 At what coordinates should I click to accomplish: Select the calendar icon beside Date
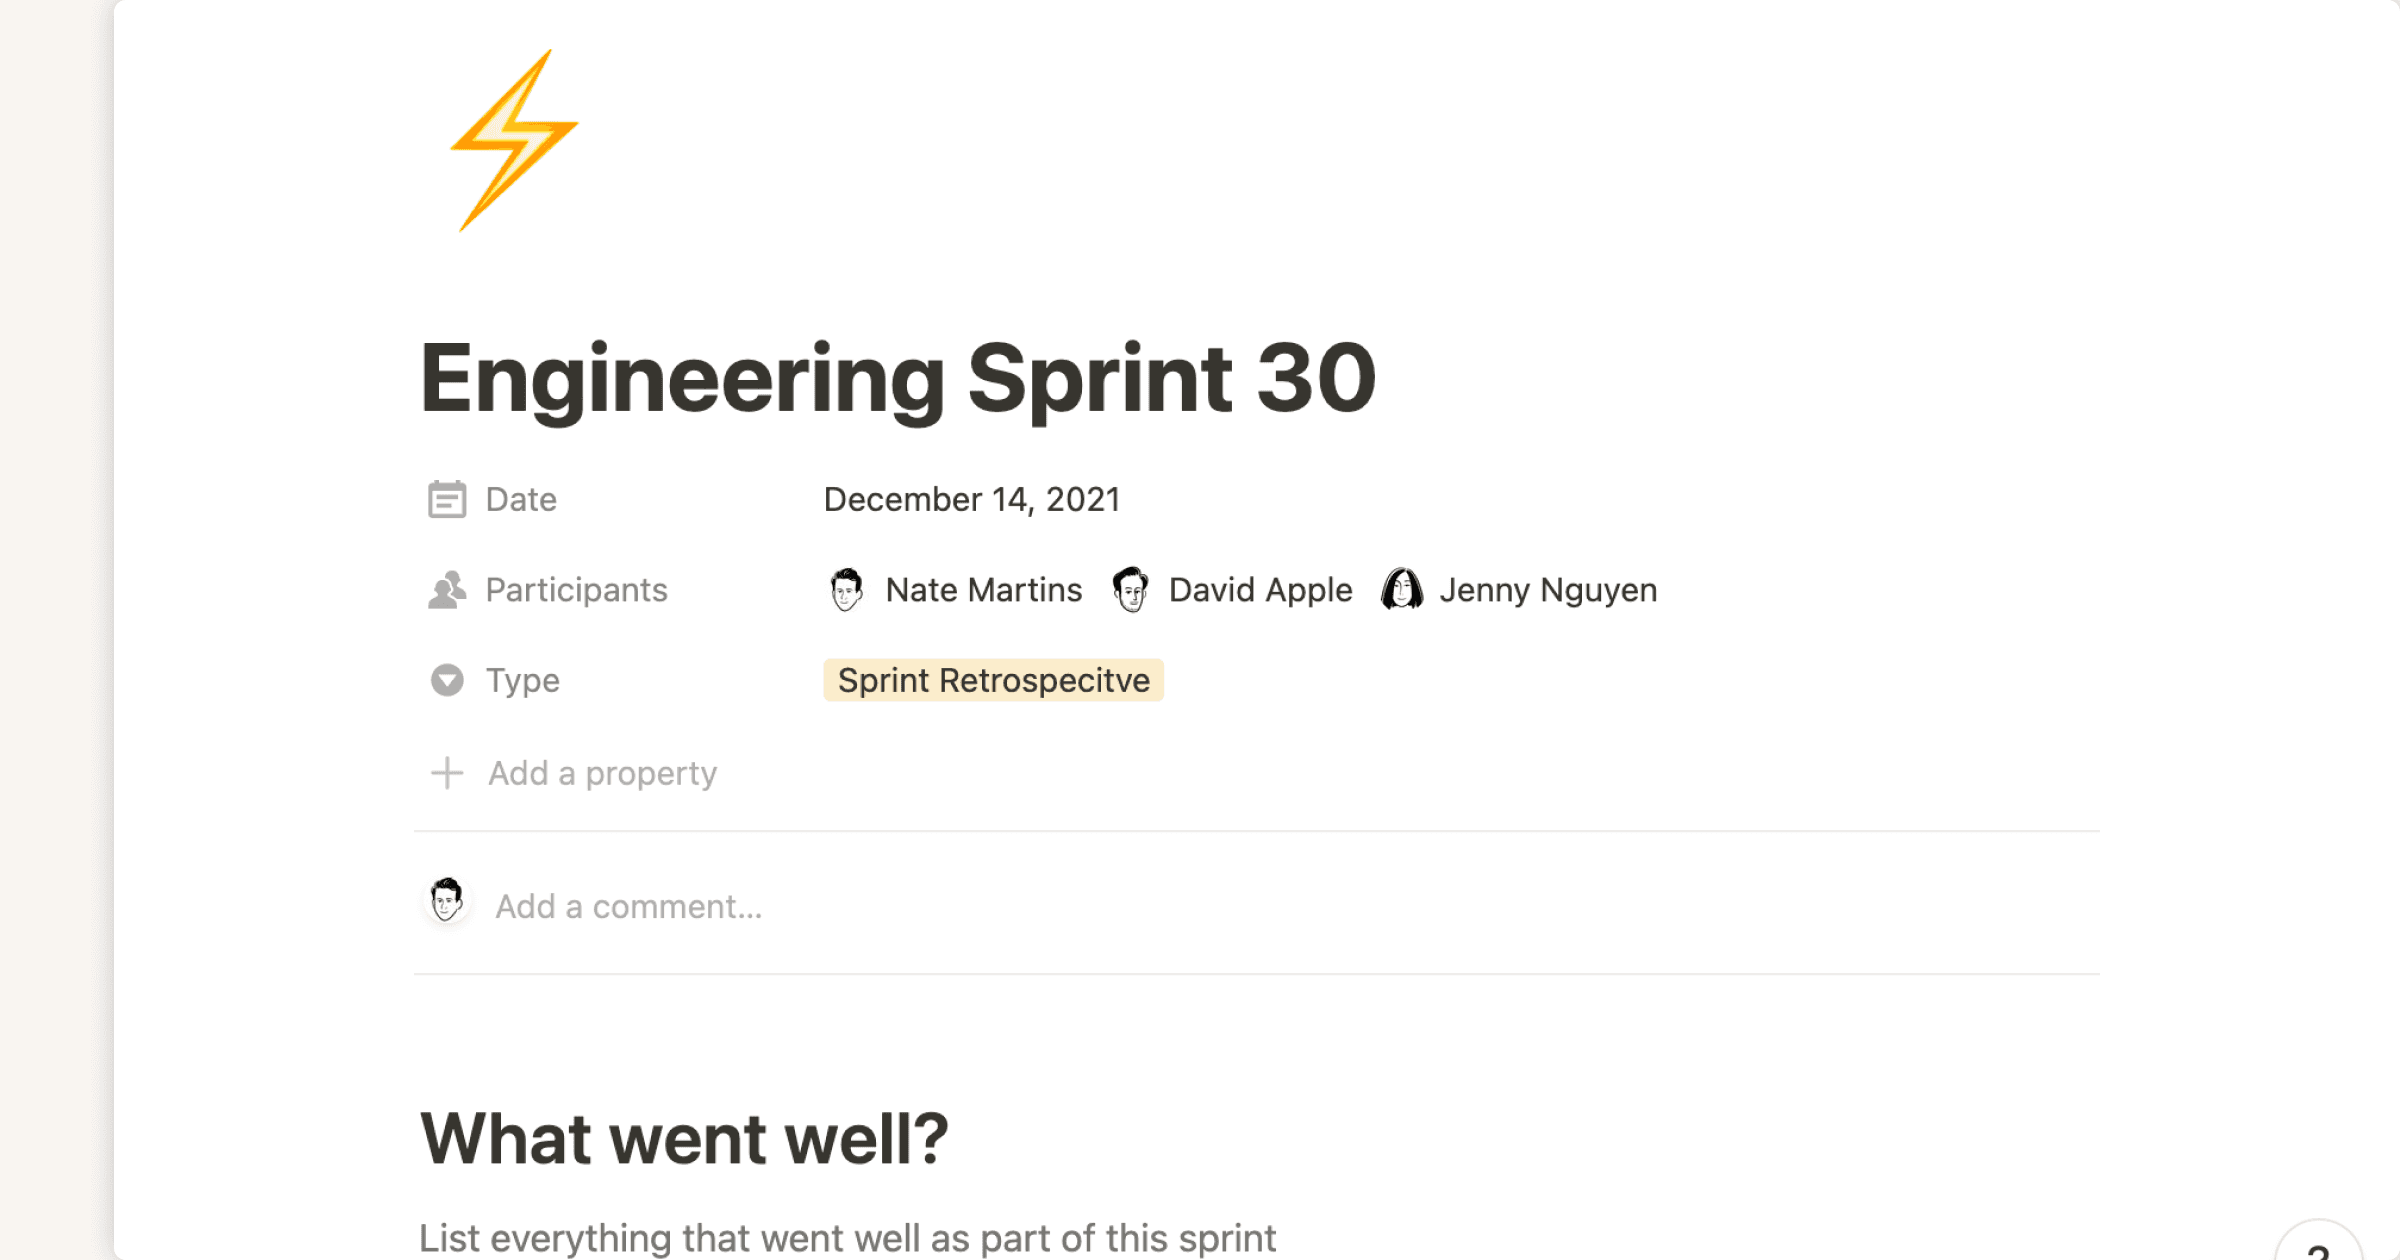click(447, 498)
